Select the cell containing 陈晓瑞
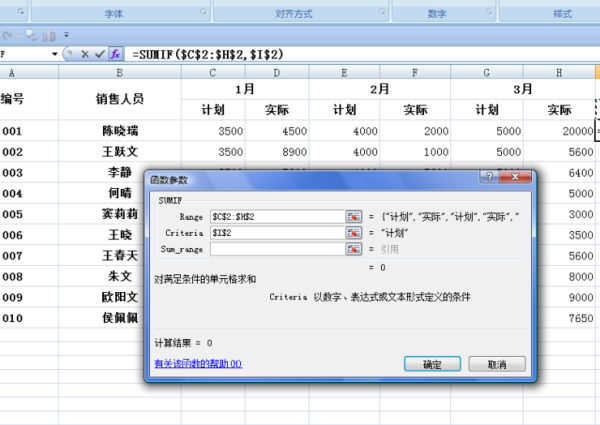Viewport: 600px width, 425px height. [x=119, y=131]
